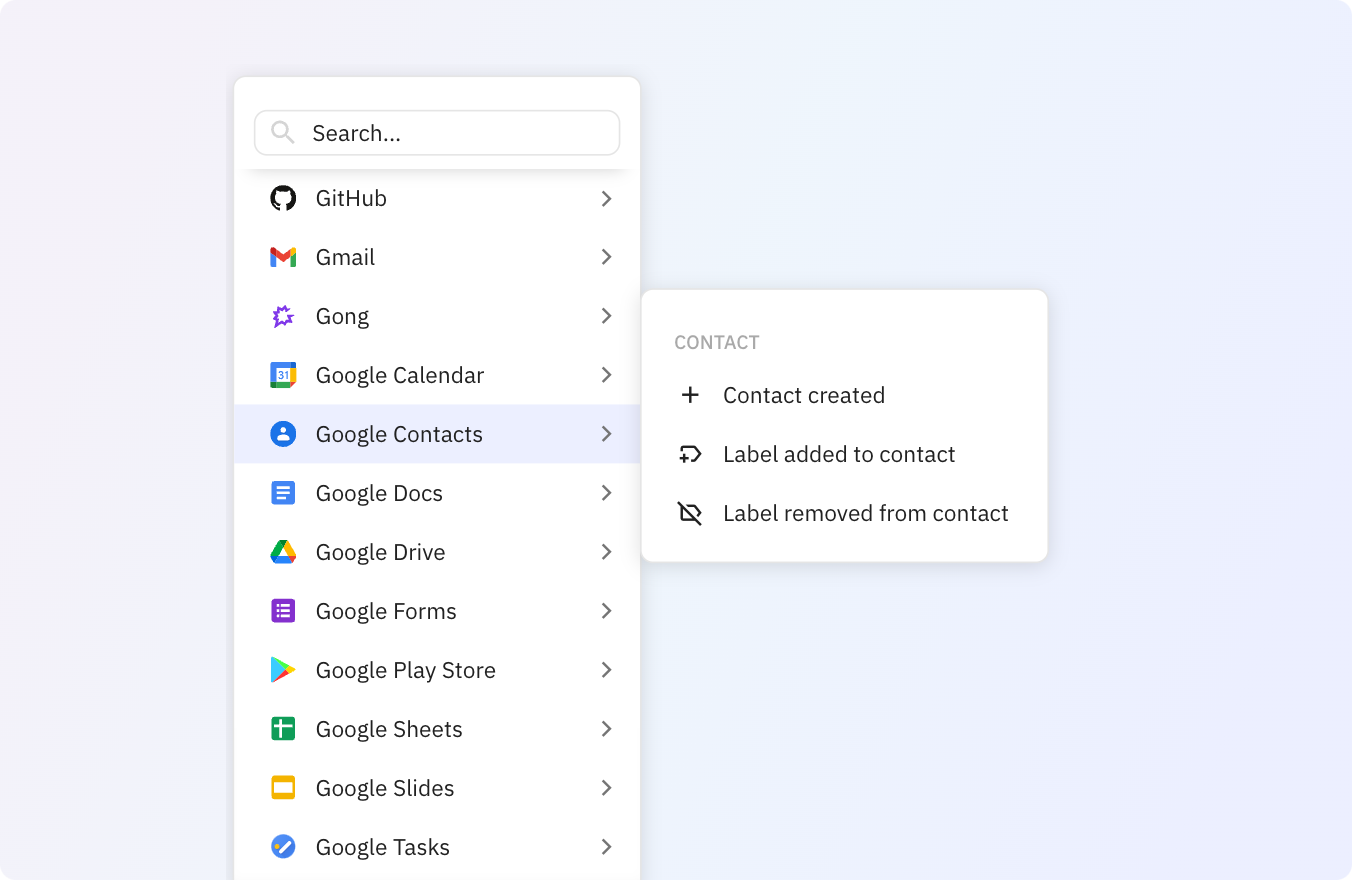
Task: Click the GitHub octocat icon
Action: 283,198
